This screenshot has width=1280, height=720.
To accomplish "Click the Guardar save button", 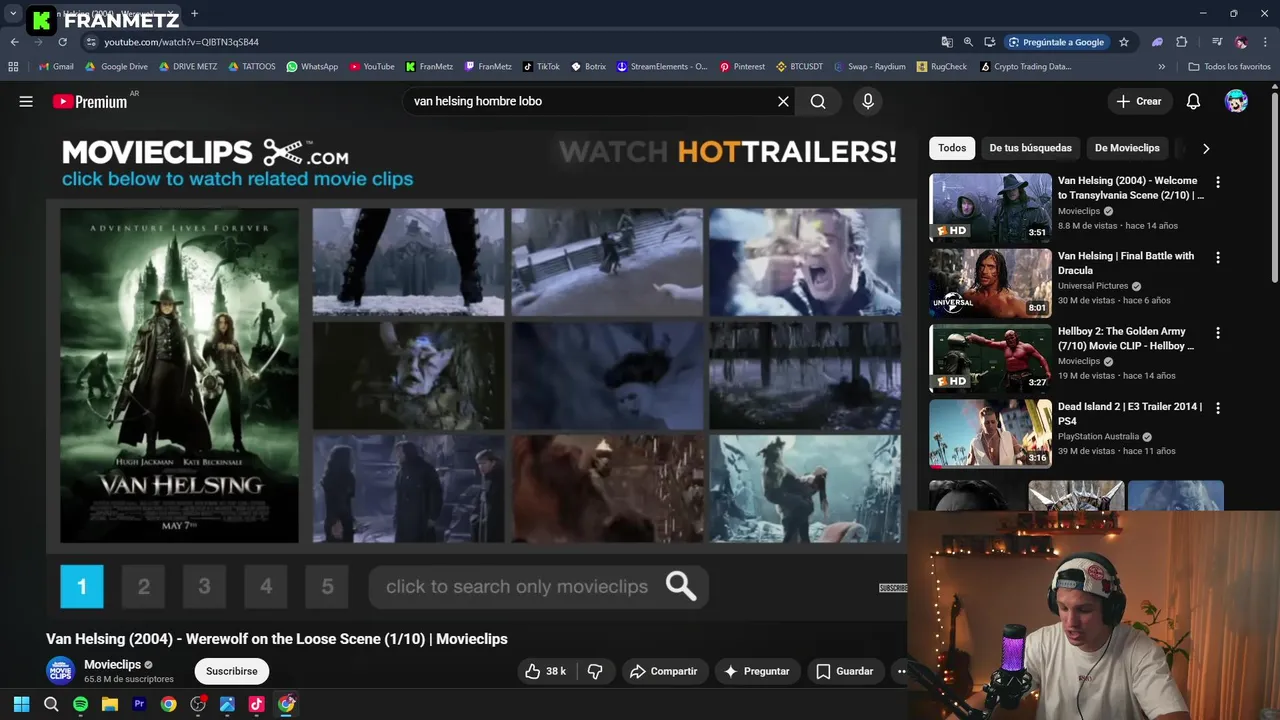I will click(844, 671).
